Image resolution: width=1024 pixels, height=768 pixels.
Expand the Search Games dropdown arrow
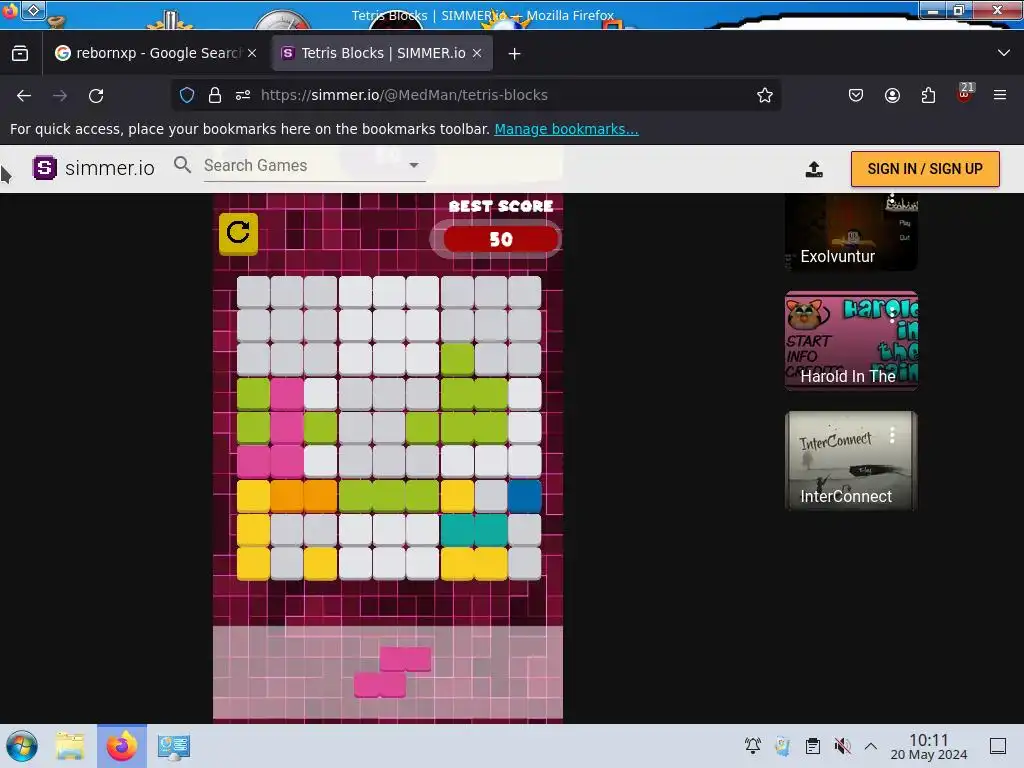pos(414,165)
